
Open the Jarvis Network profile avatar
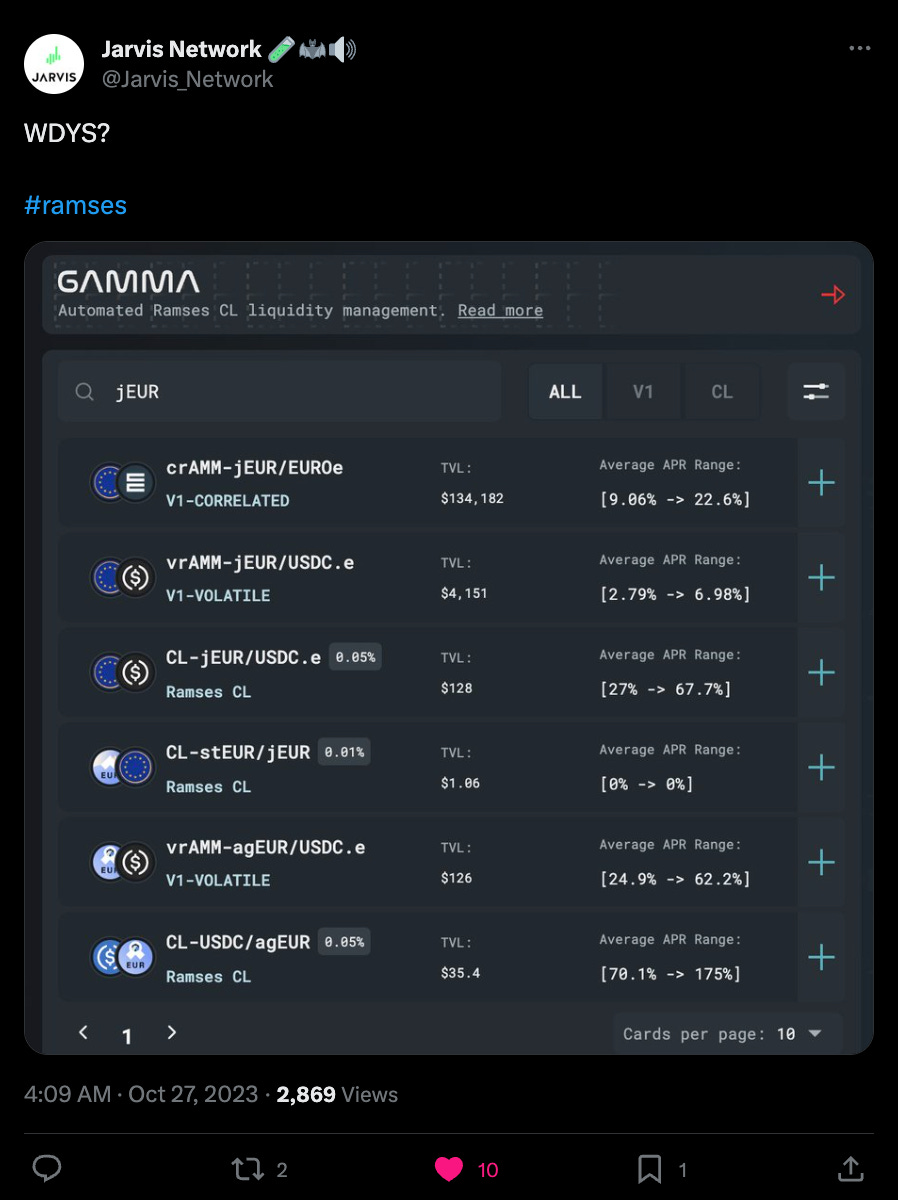click(54, 64)
